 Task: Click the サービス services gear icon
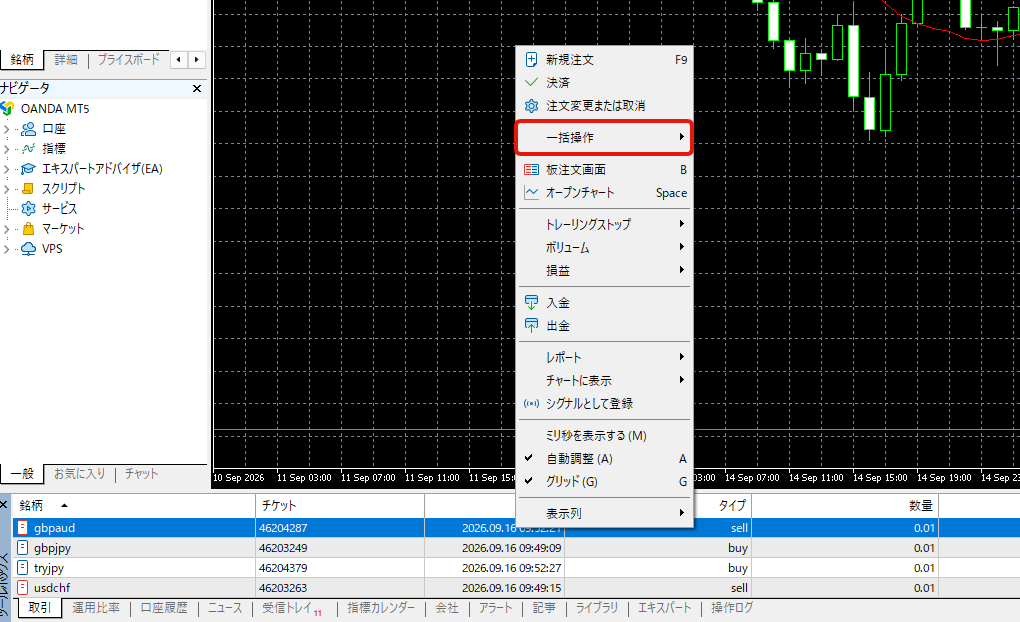[x=28, y=209]
